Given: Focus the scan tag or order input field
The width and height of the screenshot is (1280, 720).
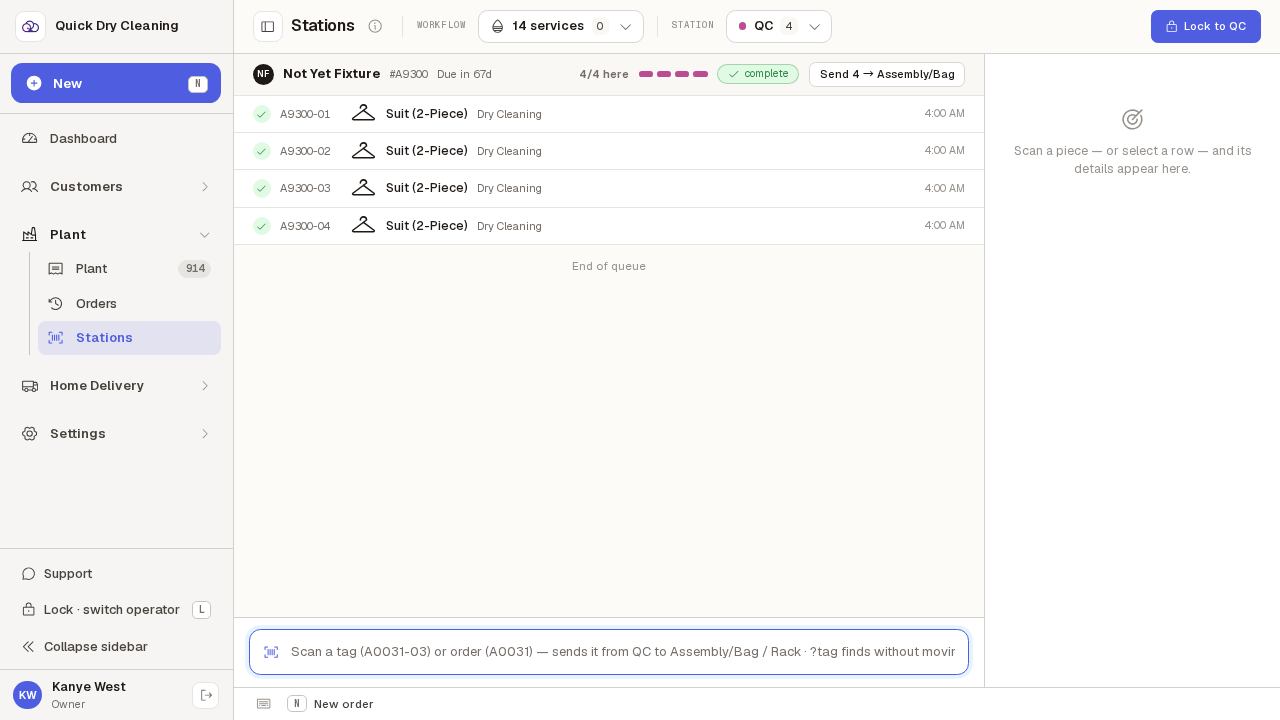Looking at the screenshot, I should 609,652.
